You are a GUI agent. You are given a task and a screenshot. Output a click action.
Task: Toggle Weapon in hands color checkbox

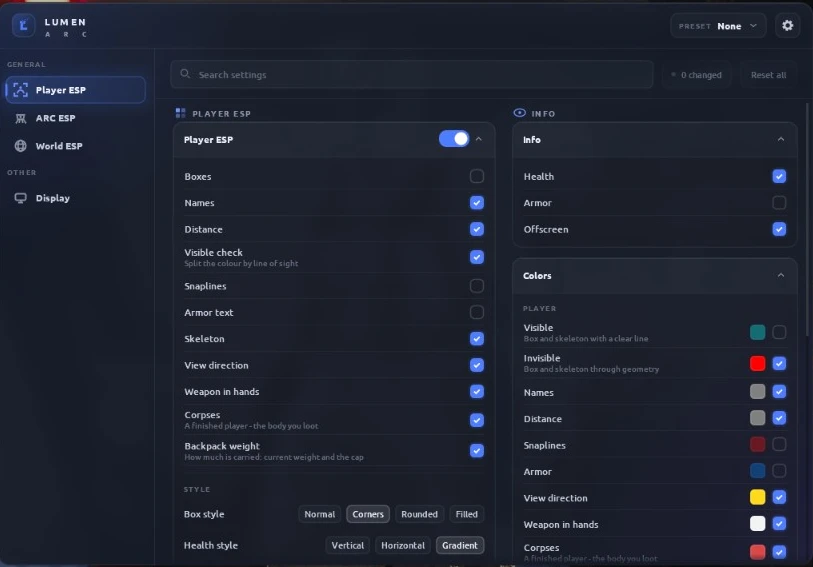pos(779,523)
